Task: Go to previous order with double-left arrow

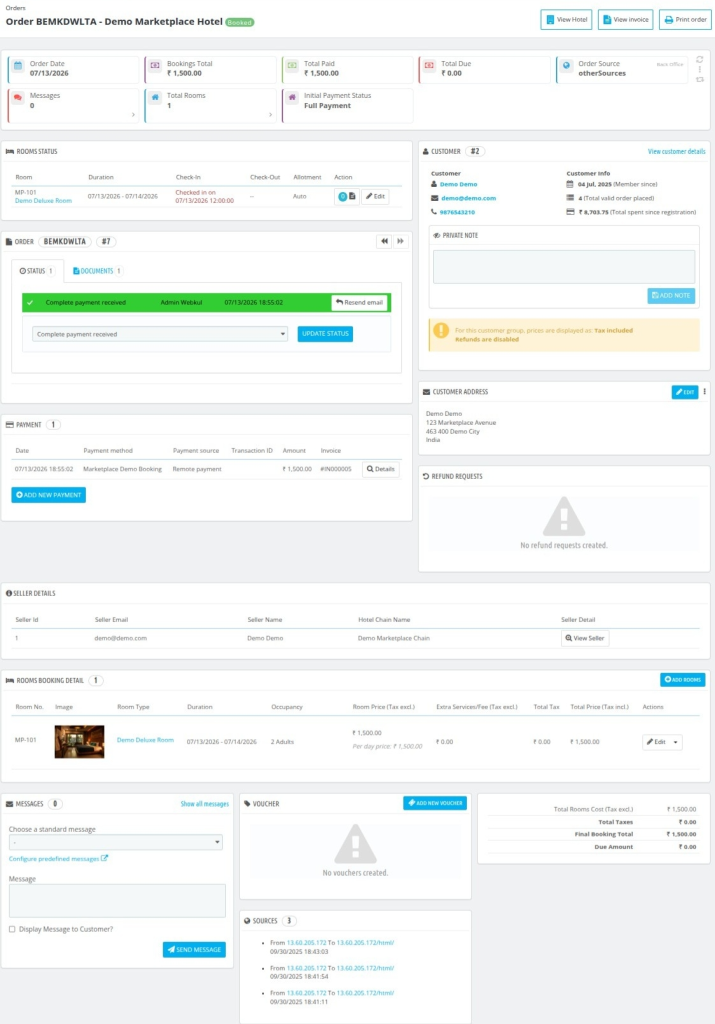Action: click(x=384, y=242)
